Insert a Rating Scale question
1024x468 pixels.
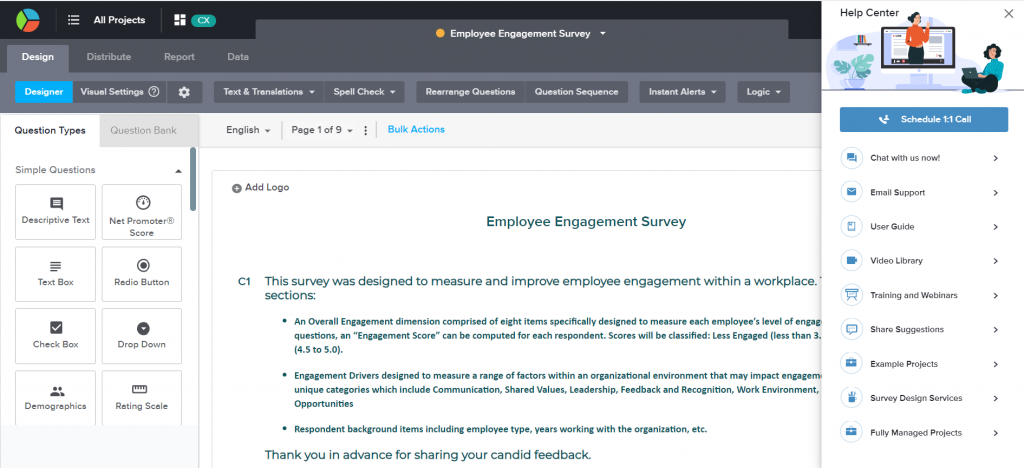point(142,397)
